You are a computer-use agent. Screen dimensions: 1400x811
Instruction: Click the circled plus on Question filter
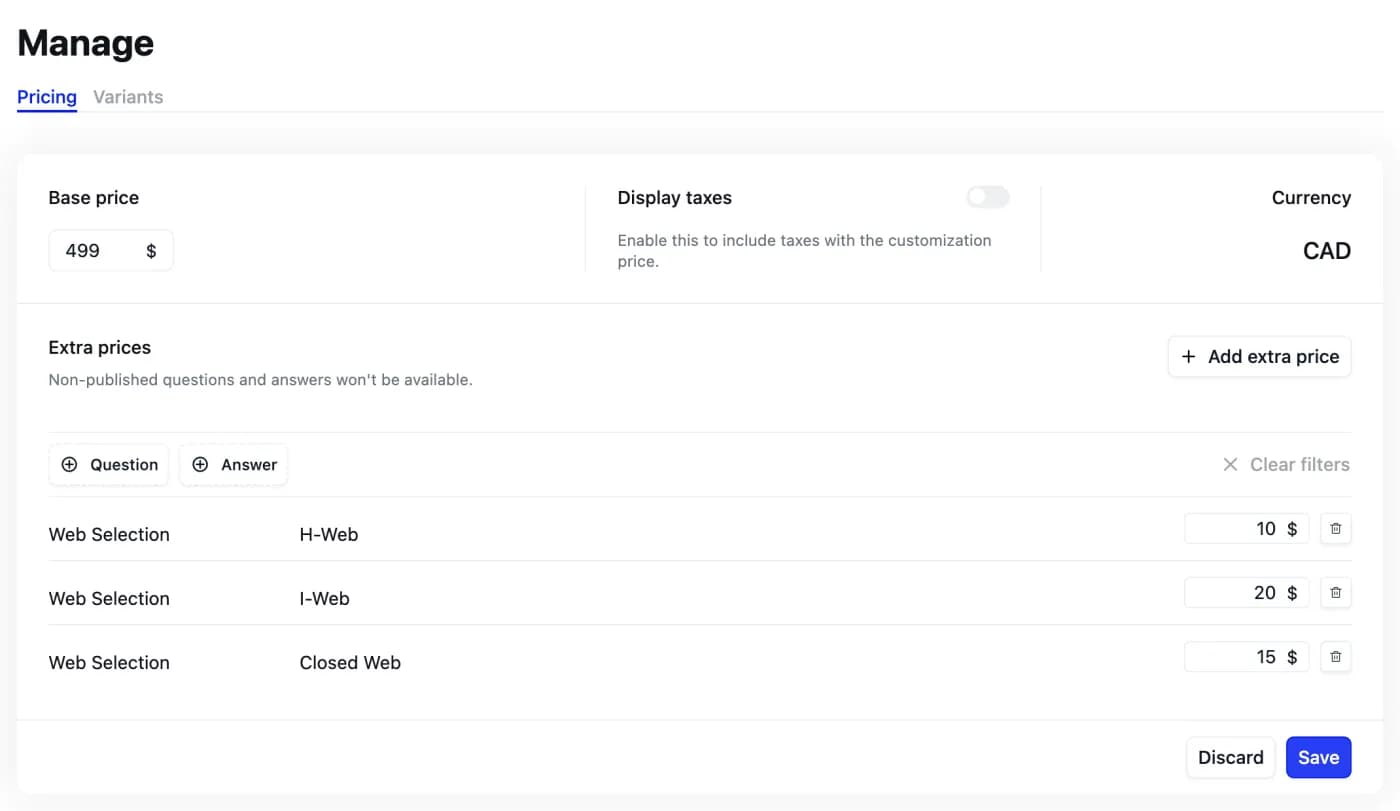coord(69,465)
